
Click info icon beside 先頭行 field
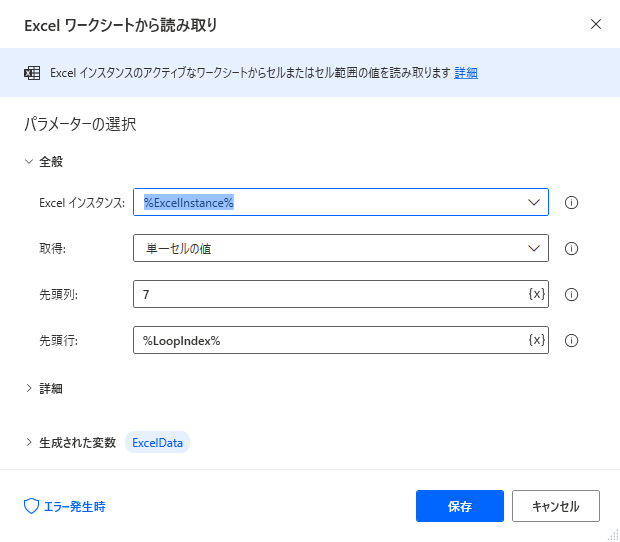pos(571,340)
